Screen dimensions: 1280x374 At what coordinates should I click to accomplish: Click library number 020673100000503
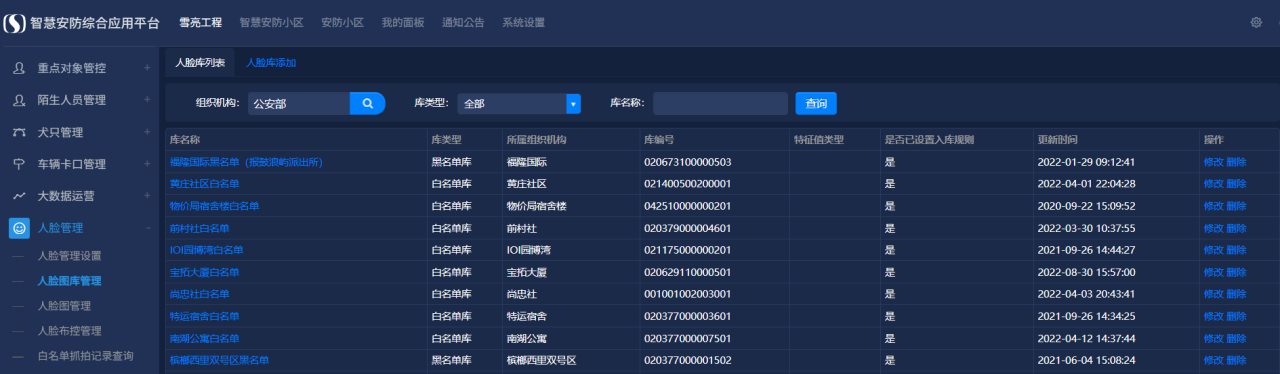coord(688,162)
